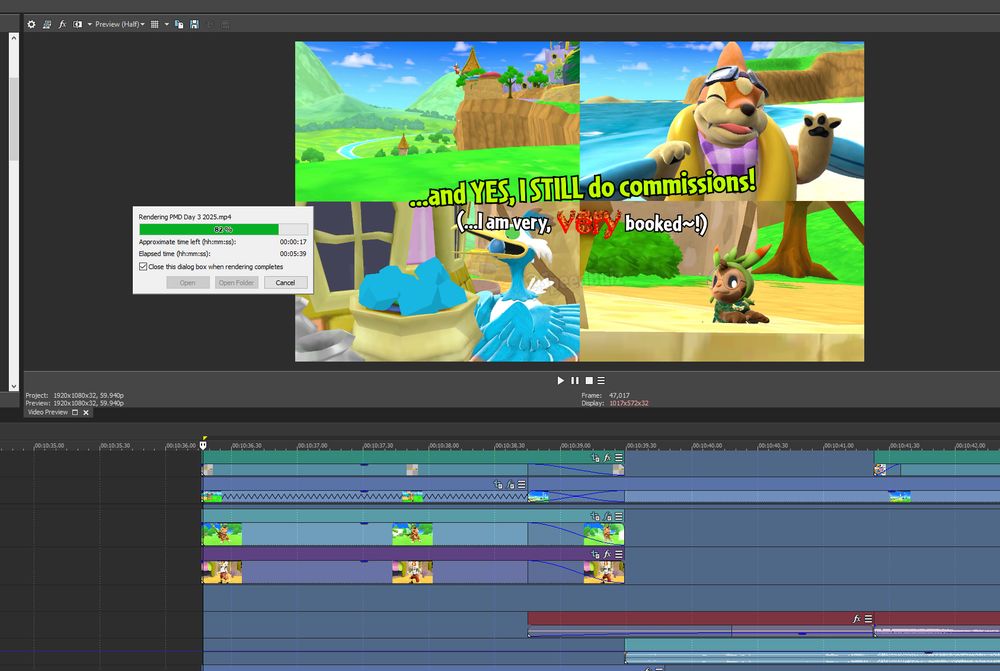The height and width of the screenshot is (671, 1000).
Task: Click small thumbnail near 00:10:41.30 on top track
Action: 880,470
